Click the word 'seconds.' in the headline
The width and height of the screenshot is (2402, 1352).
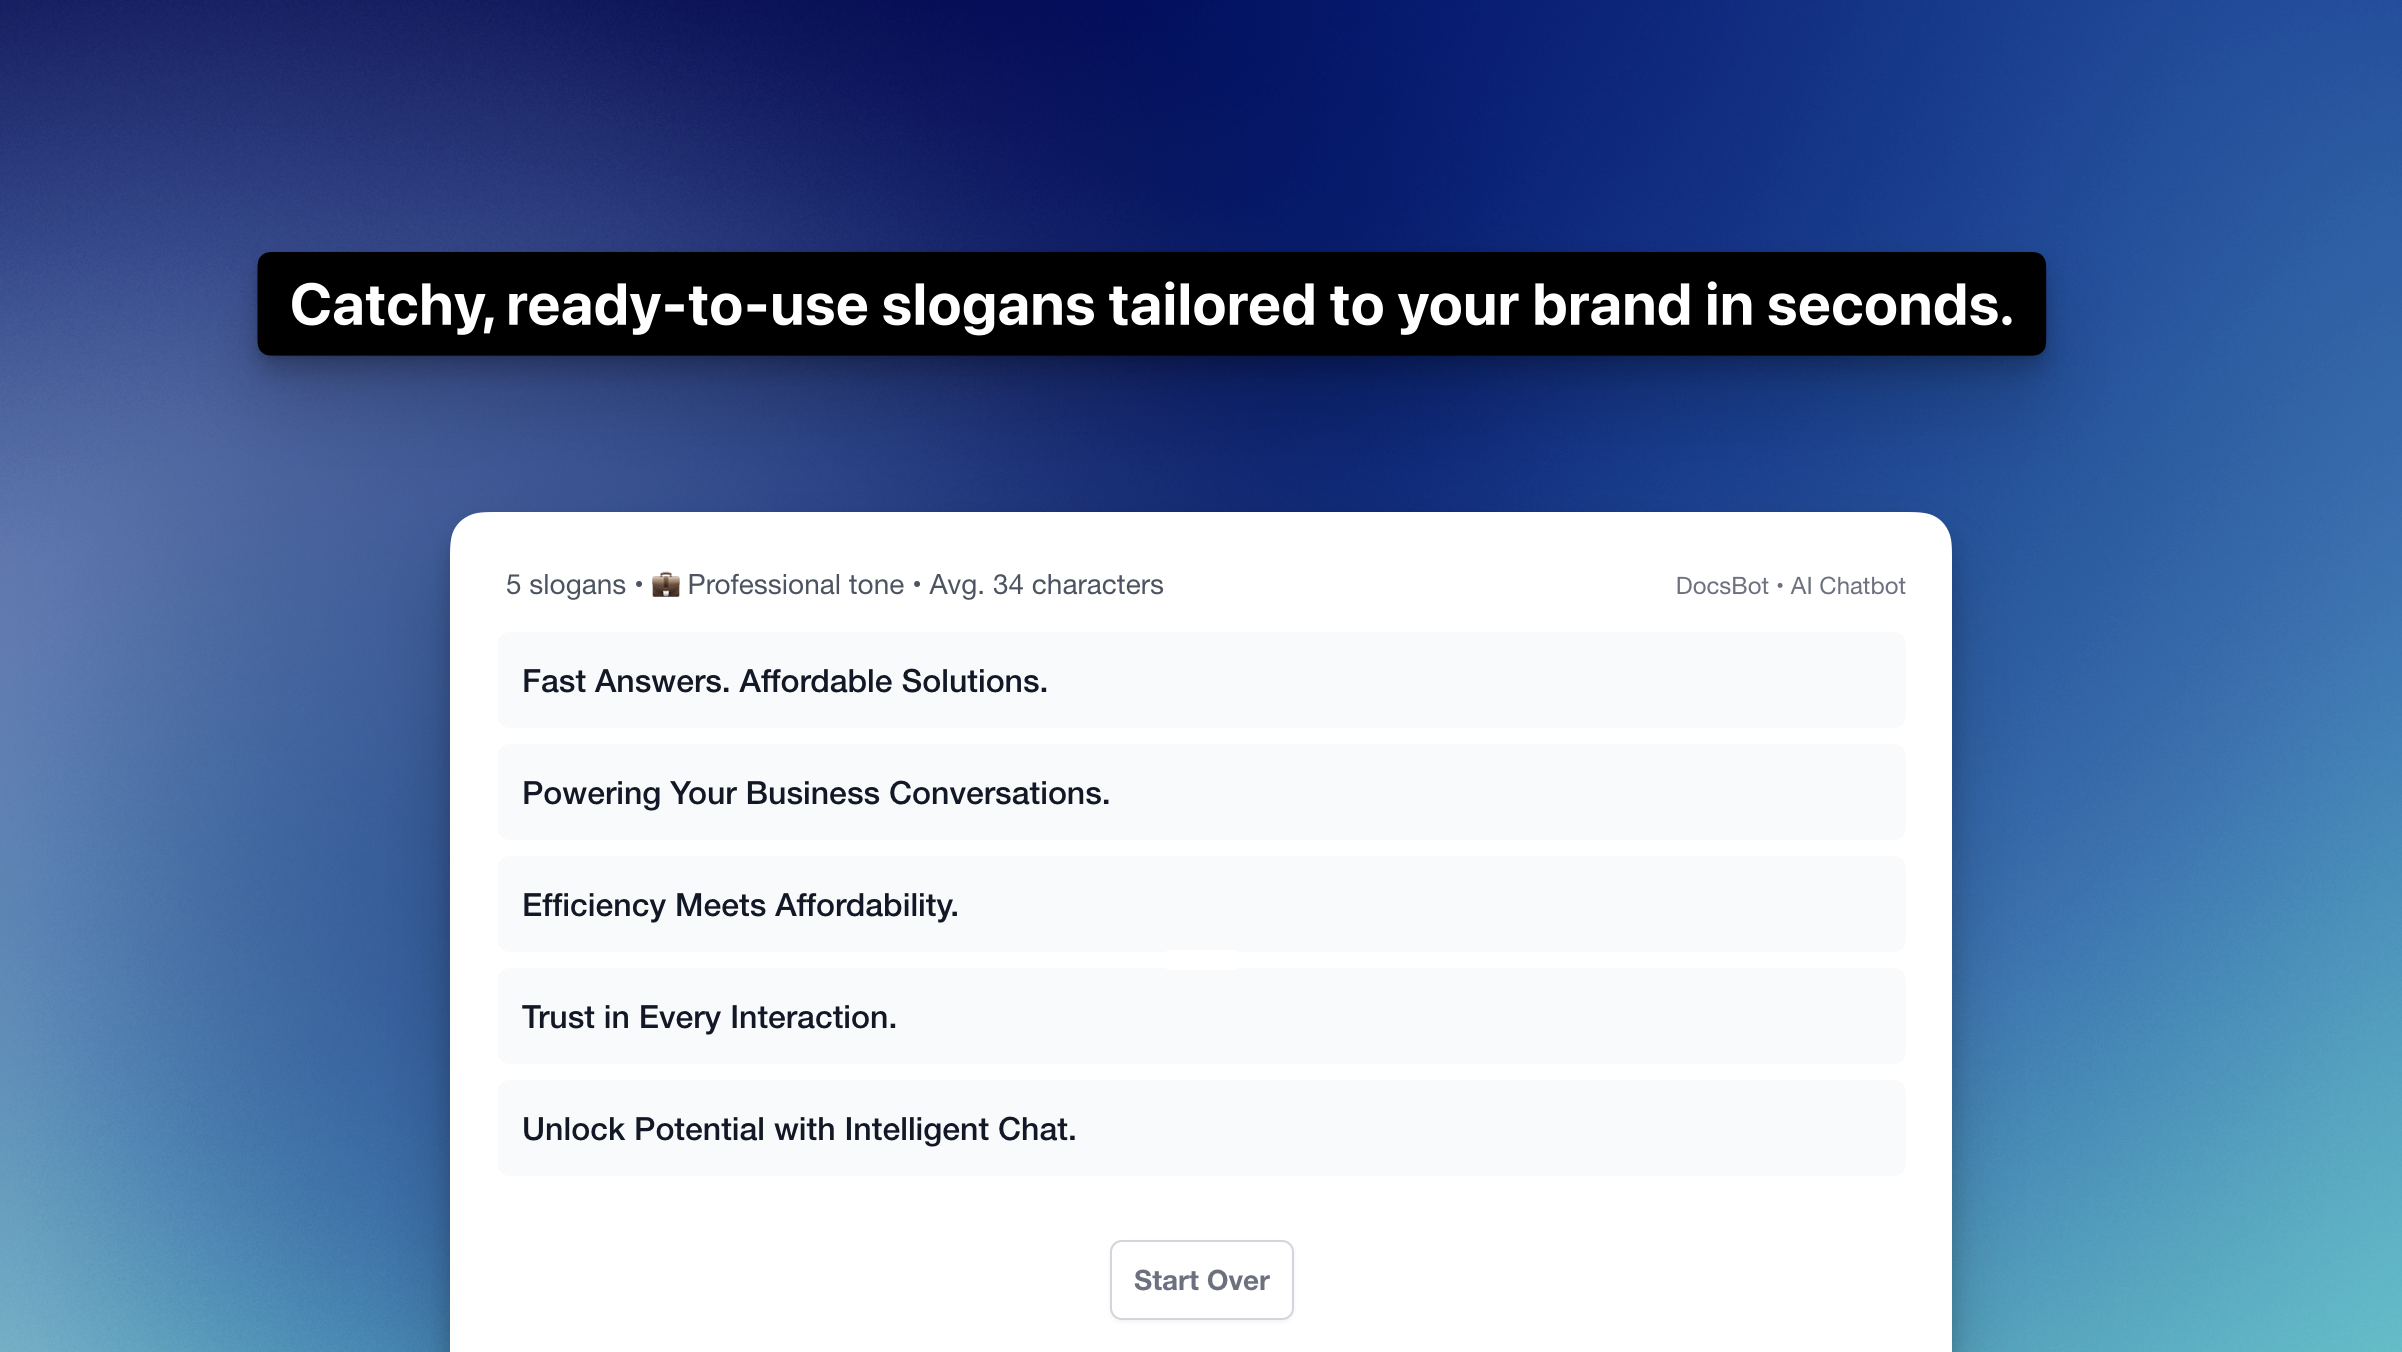pyautogui.click(x=1890, y=305)
